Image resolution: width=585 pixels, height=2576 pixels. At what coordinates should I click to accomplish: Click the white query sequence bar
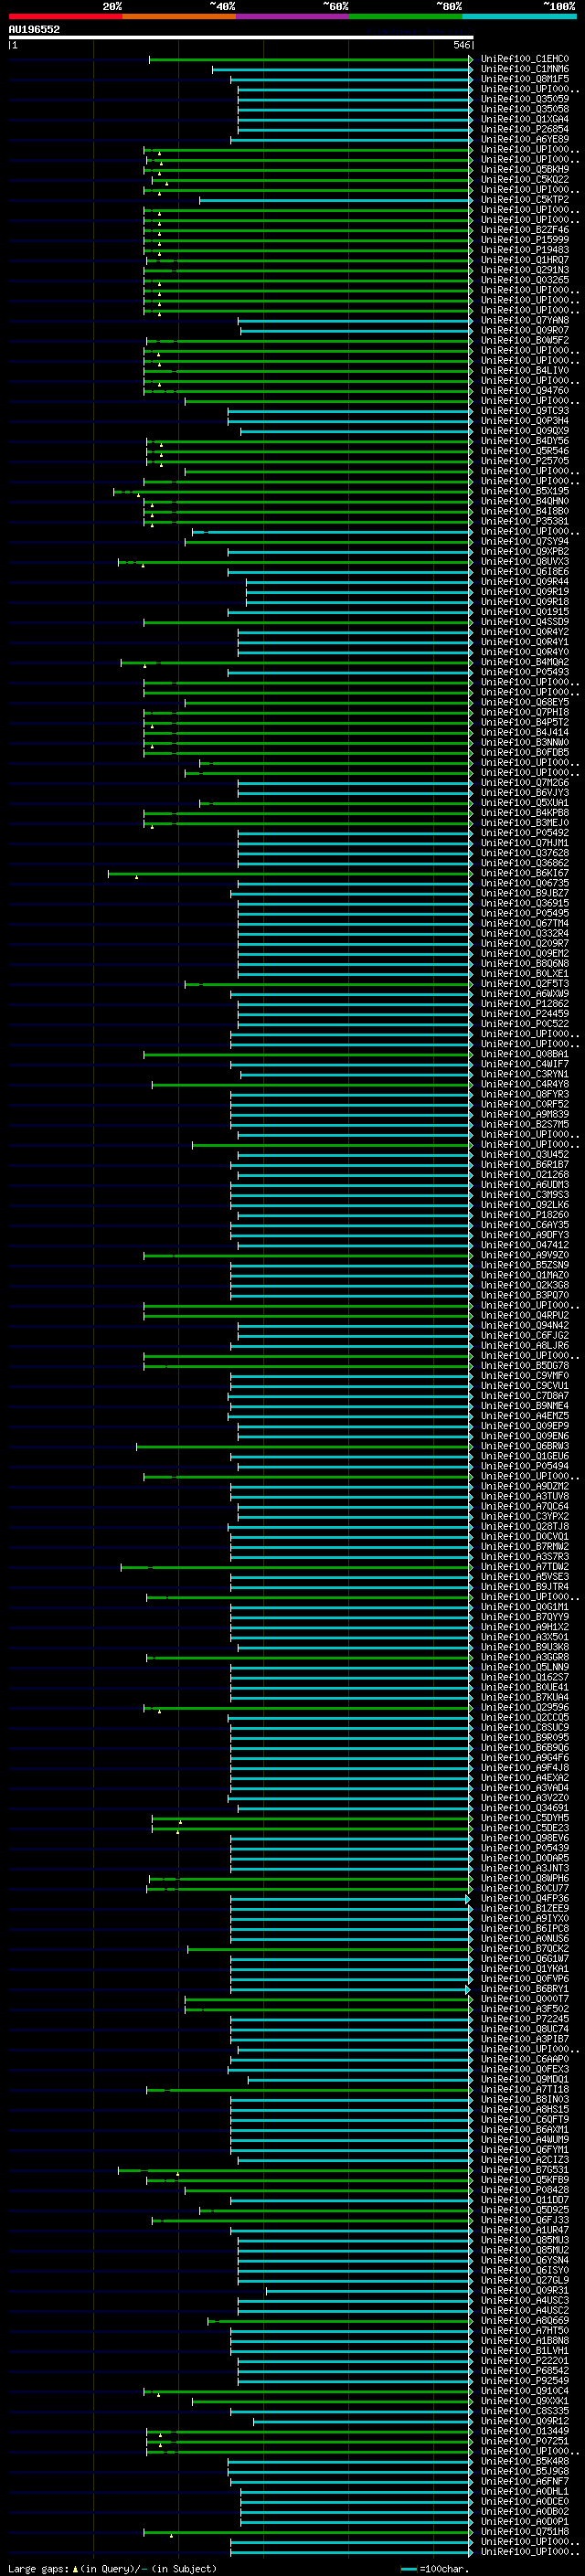(241, 38)
